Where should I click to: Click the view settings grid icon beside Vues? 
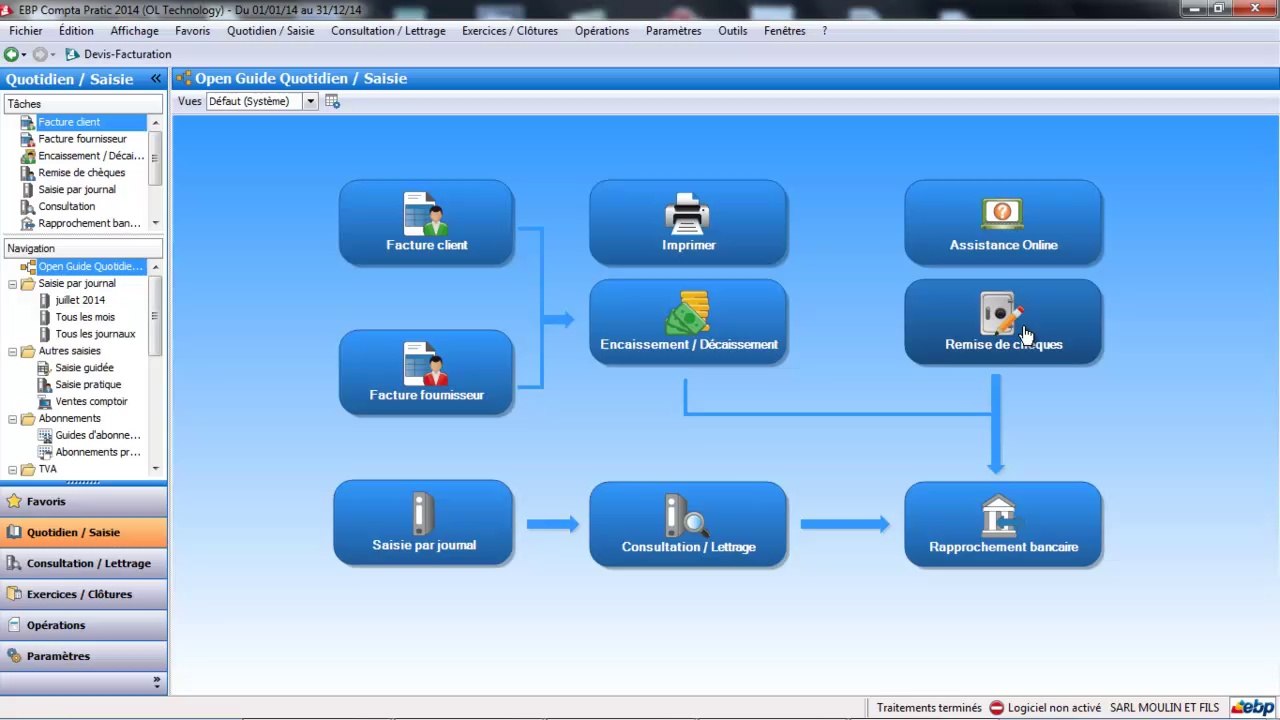click(333, 101)
